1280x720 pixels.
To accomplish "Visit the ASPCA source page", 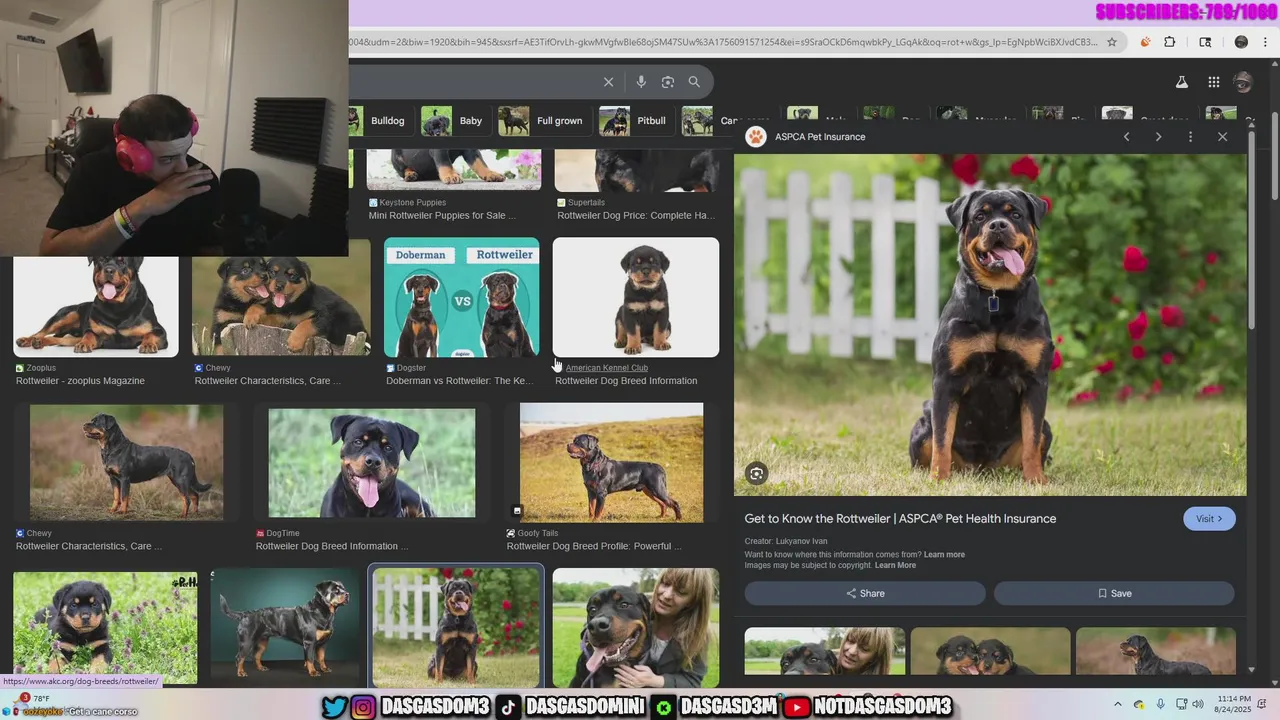I will click(1209, 519).
